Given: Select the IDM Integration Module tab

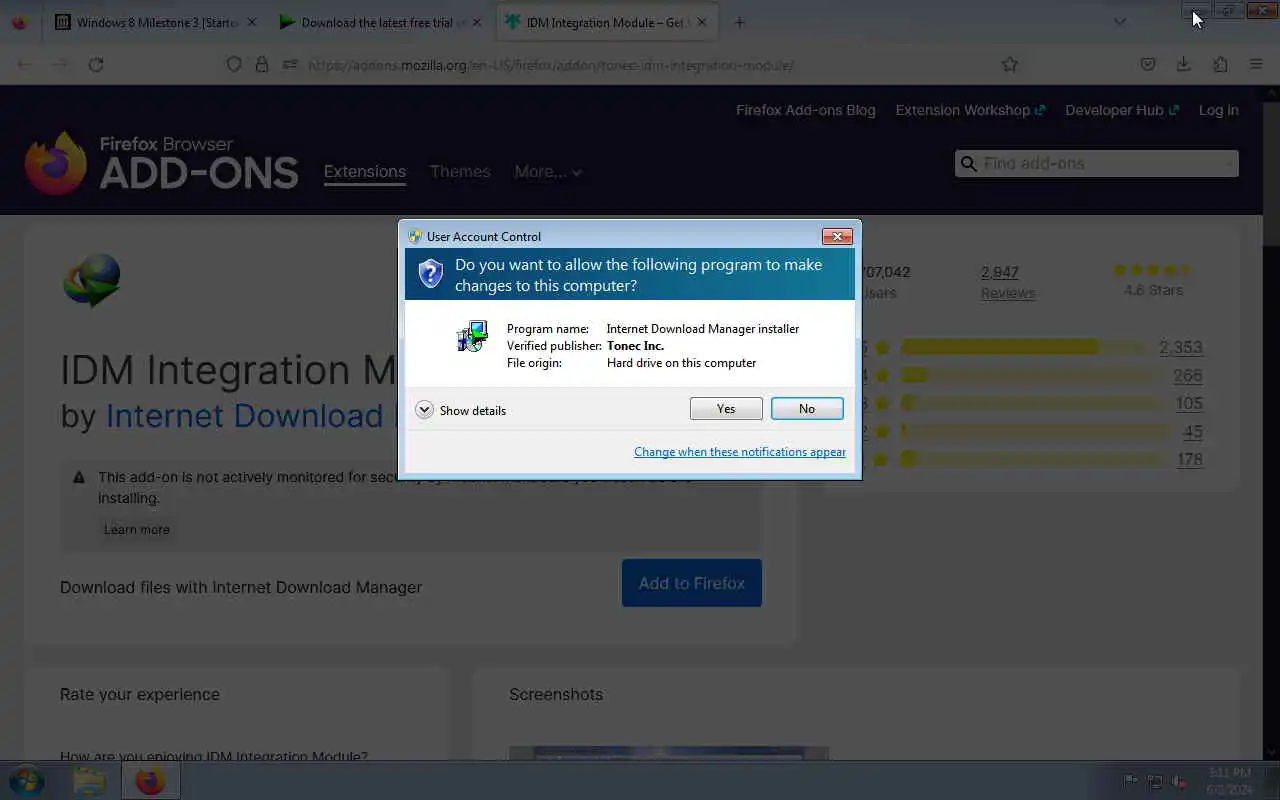Looking at the screenshot, I should [x=606, y=22].
